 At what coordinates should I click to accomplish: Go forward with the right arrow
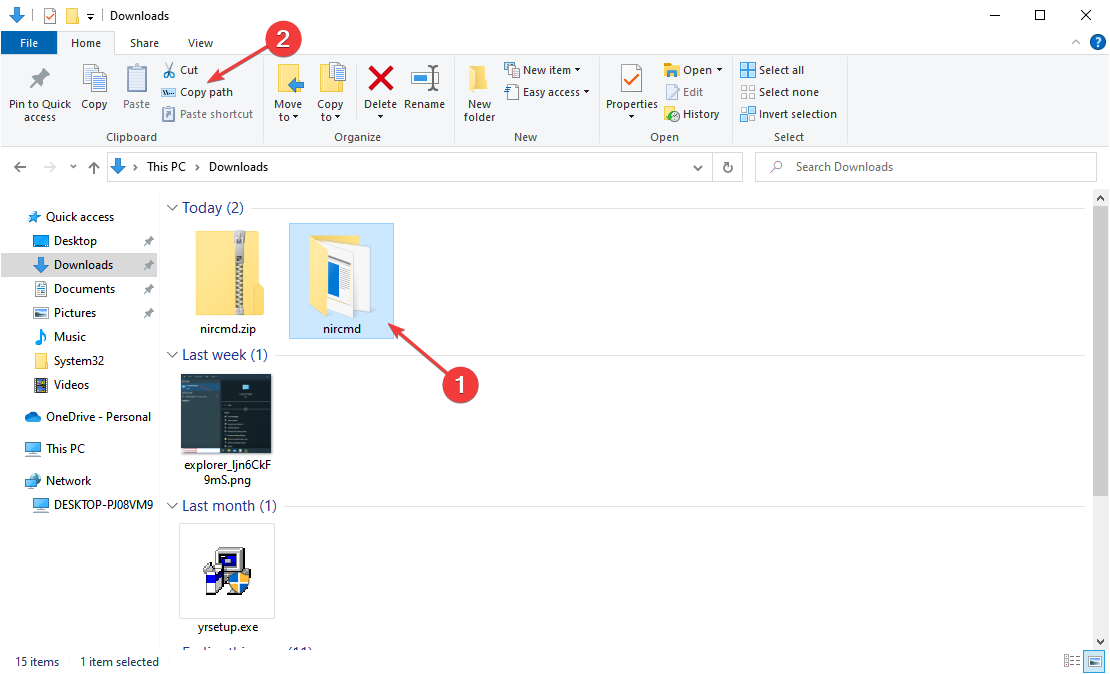50,167
